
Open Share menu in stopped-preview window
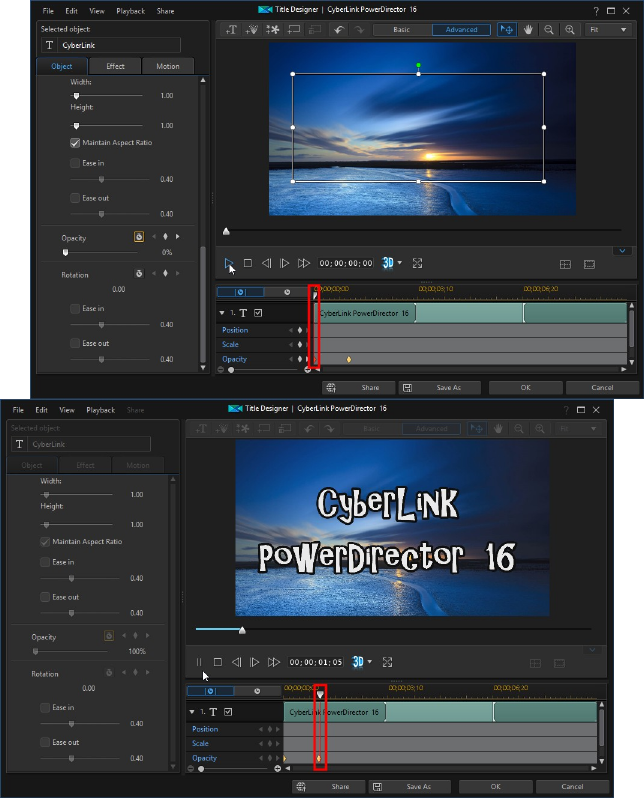coord(165,11)
